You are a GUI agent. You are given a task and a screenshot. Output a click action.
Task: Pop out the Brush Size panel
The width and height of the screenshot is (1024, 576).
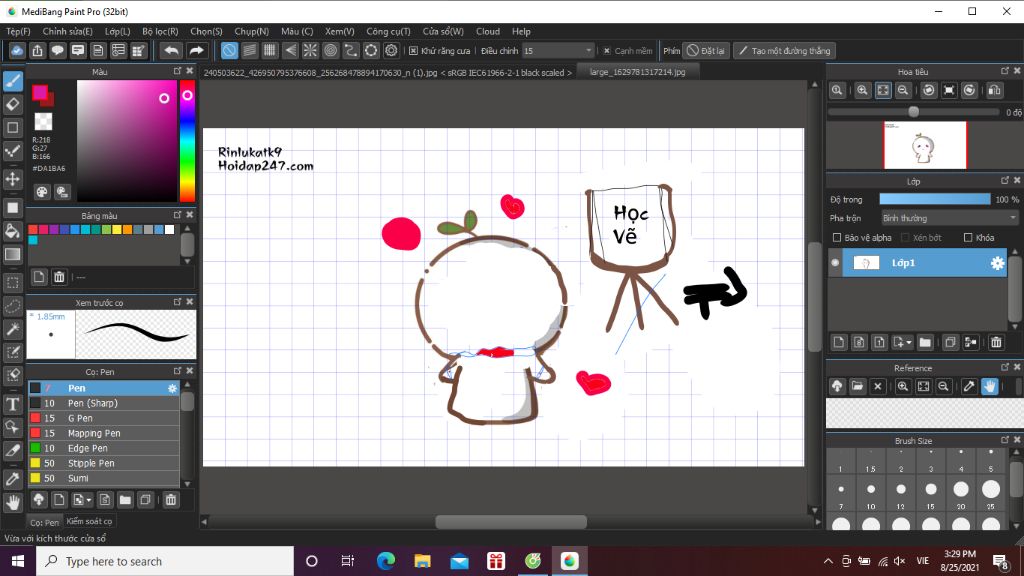1005,440
